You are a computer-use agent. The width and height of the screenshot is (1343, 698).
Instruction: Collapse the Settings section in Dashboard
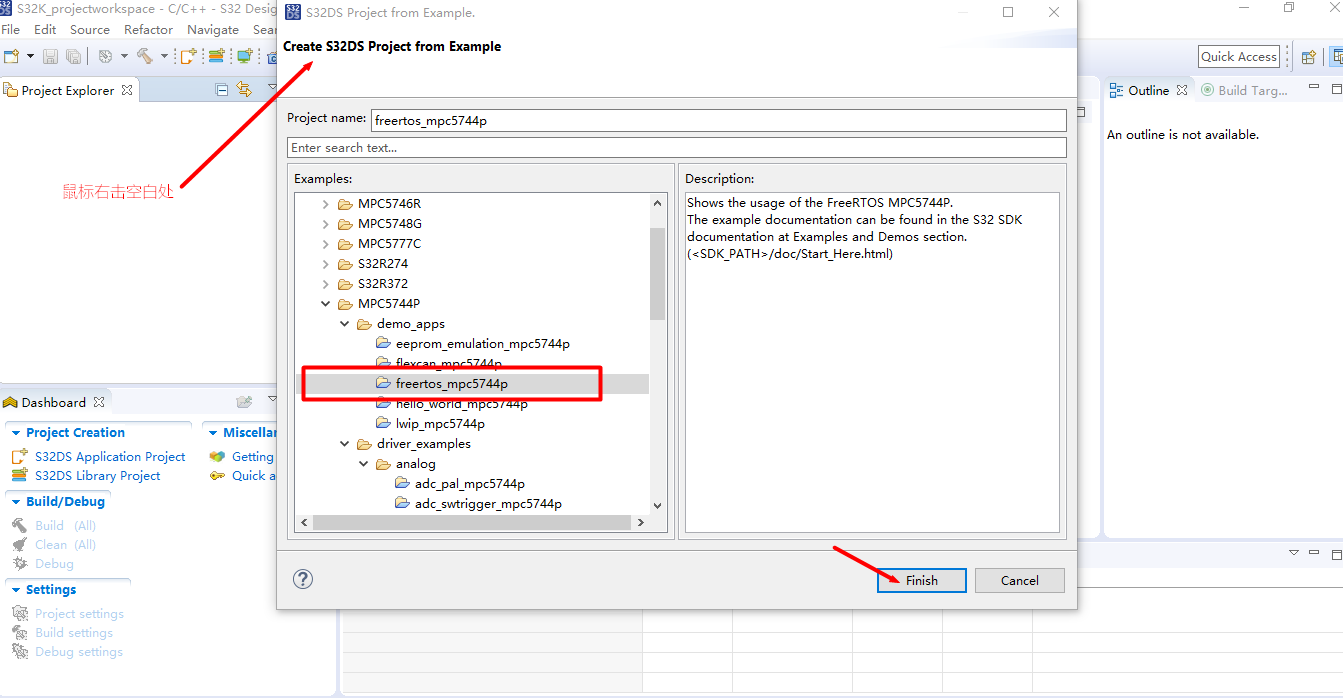[x=16, y=590]
